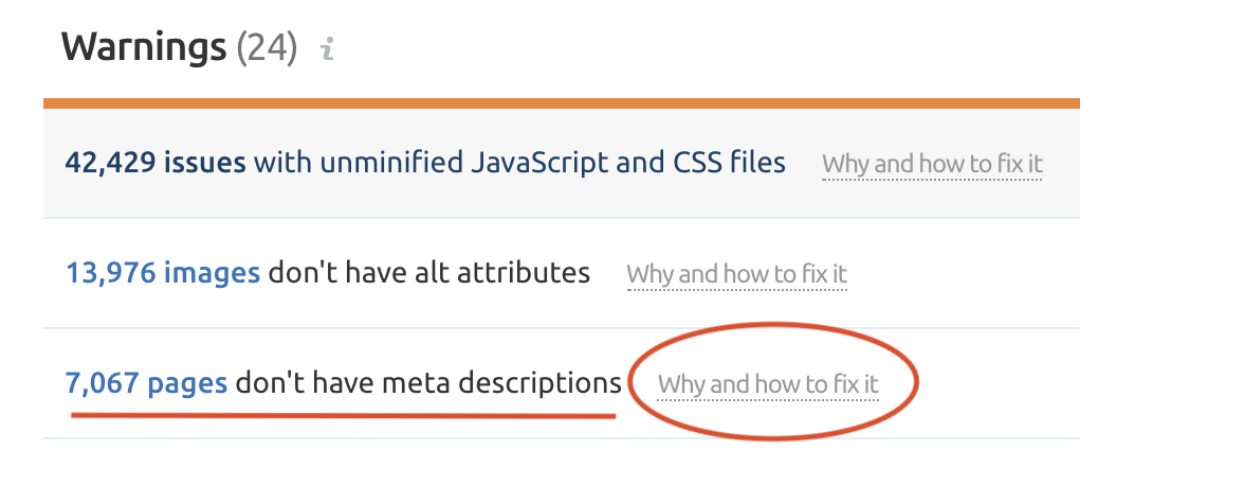
Task: Click the orange warnings bar
Action: (561, 103)
